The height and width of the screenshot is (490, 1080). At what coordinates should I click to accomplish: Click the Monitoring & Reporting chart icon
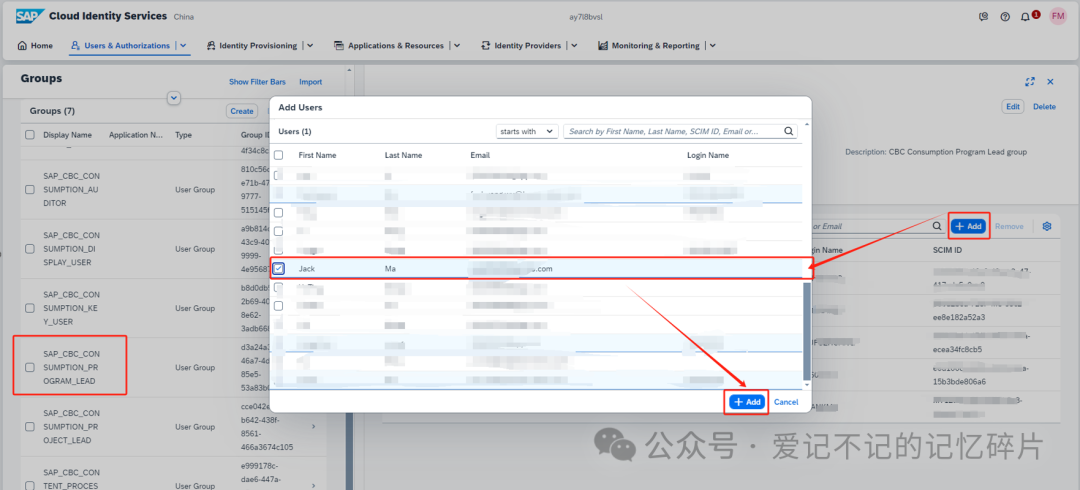(x=603, y=45)
